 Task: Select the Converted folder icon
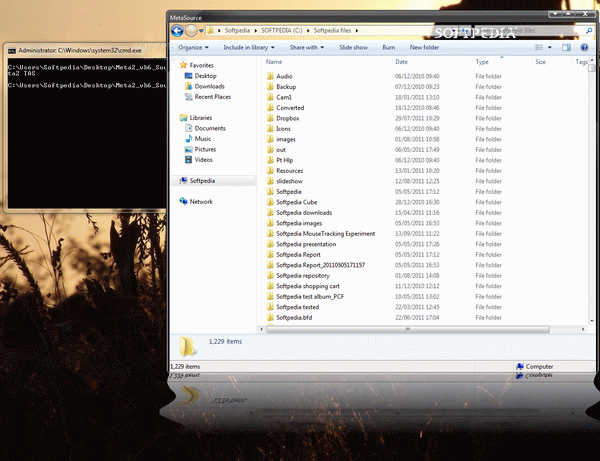[270, 108]
